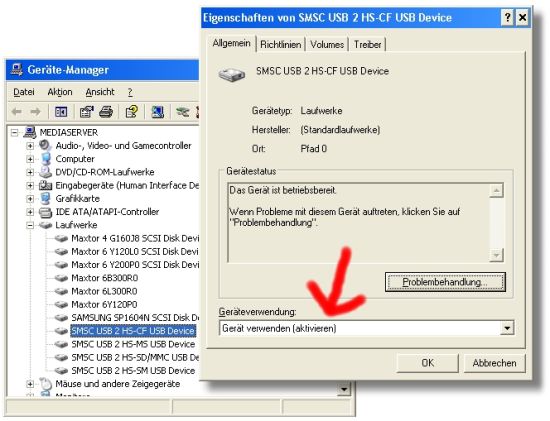The width and height of the screenshot is (550, 421).
Task: Select SMSC USB 2 HS-SD/MMC USB Device
Action: (x=135, y=357)
